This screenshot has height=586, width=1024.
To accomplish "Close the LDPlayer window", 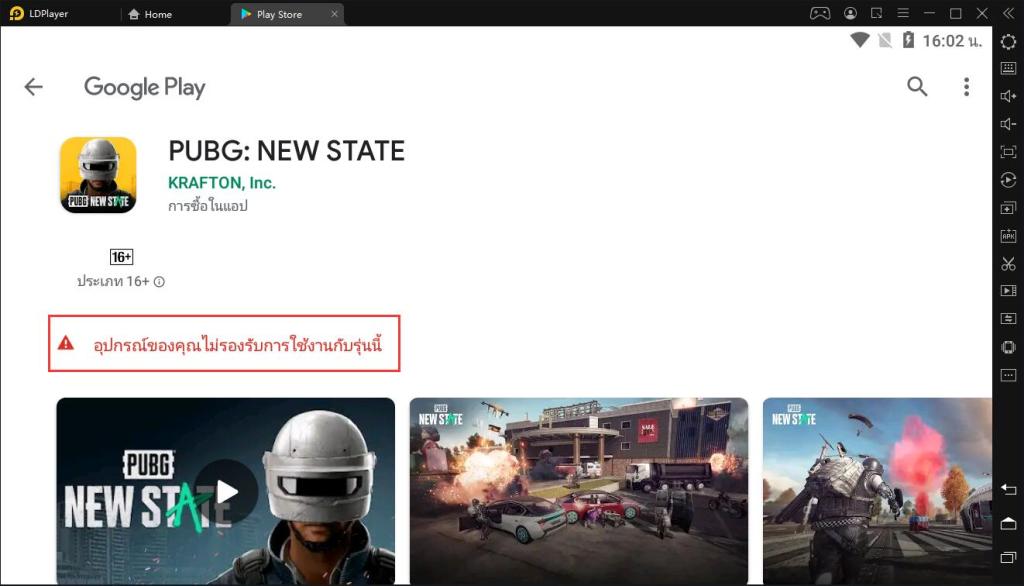I will click(982, 13).
